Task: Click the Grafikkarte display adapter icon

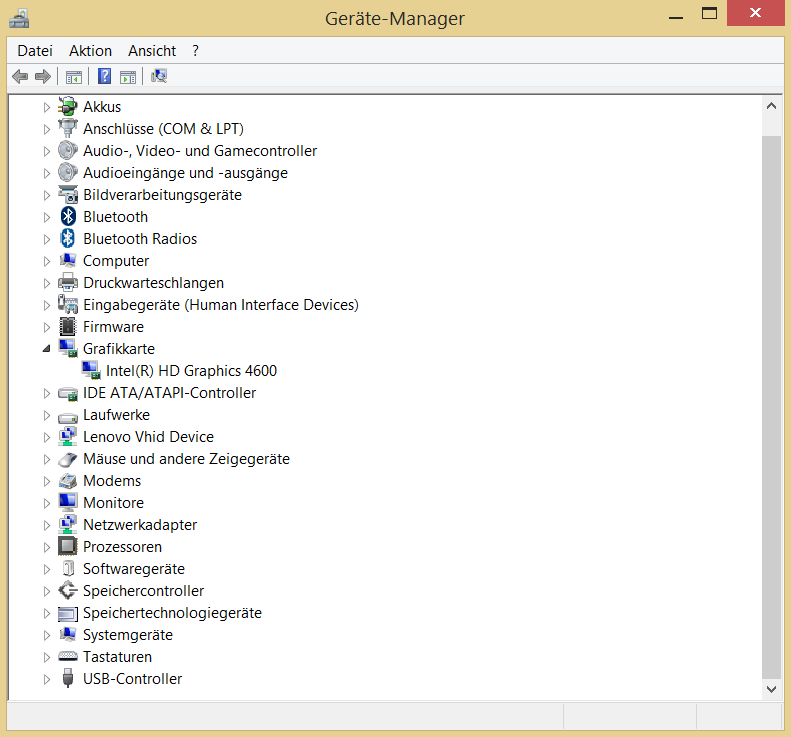Action: click(68, 349)
